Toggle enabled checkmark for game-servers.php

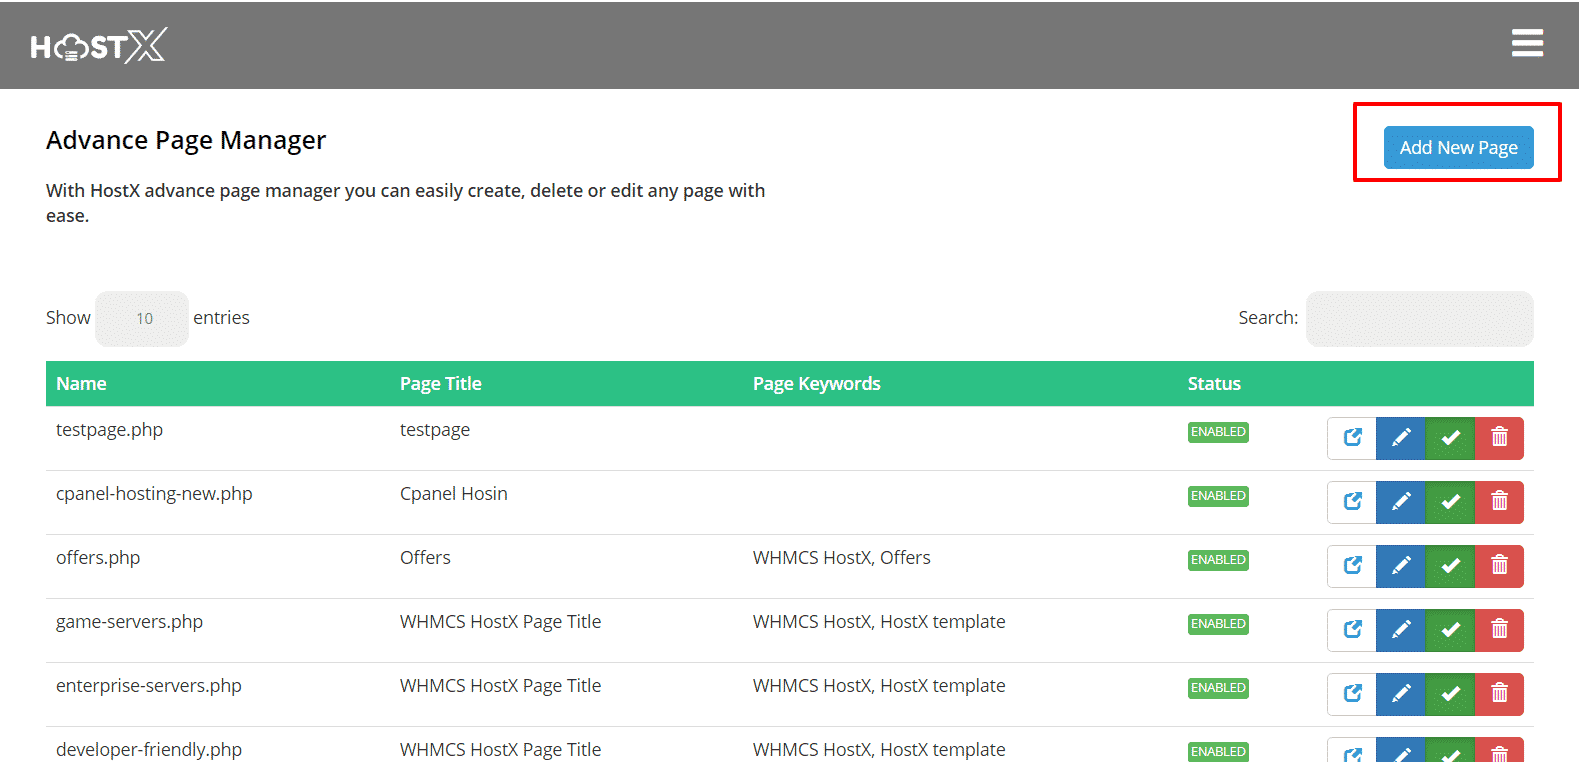click(1450, 630)
